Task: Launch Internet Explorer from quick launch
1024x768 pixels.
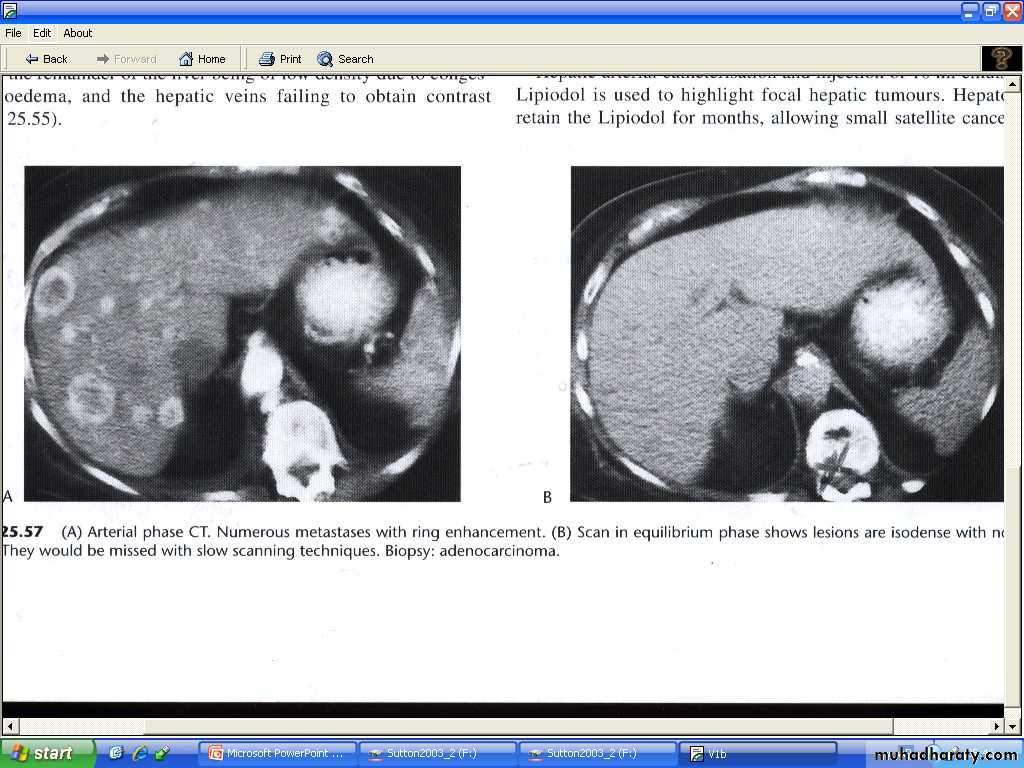Action: 139,753
